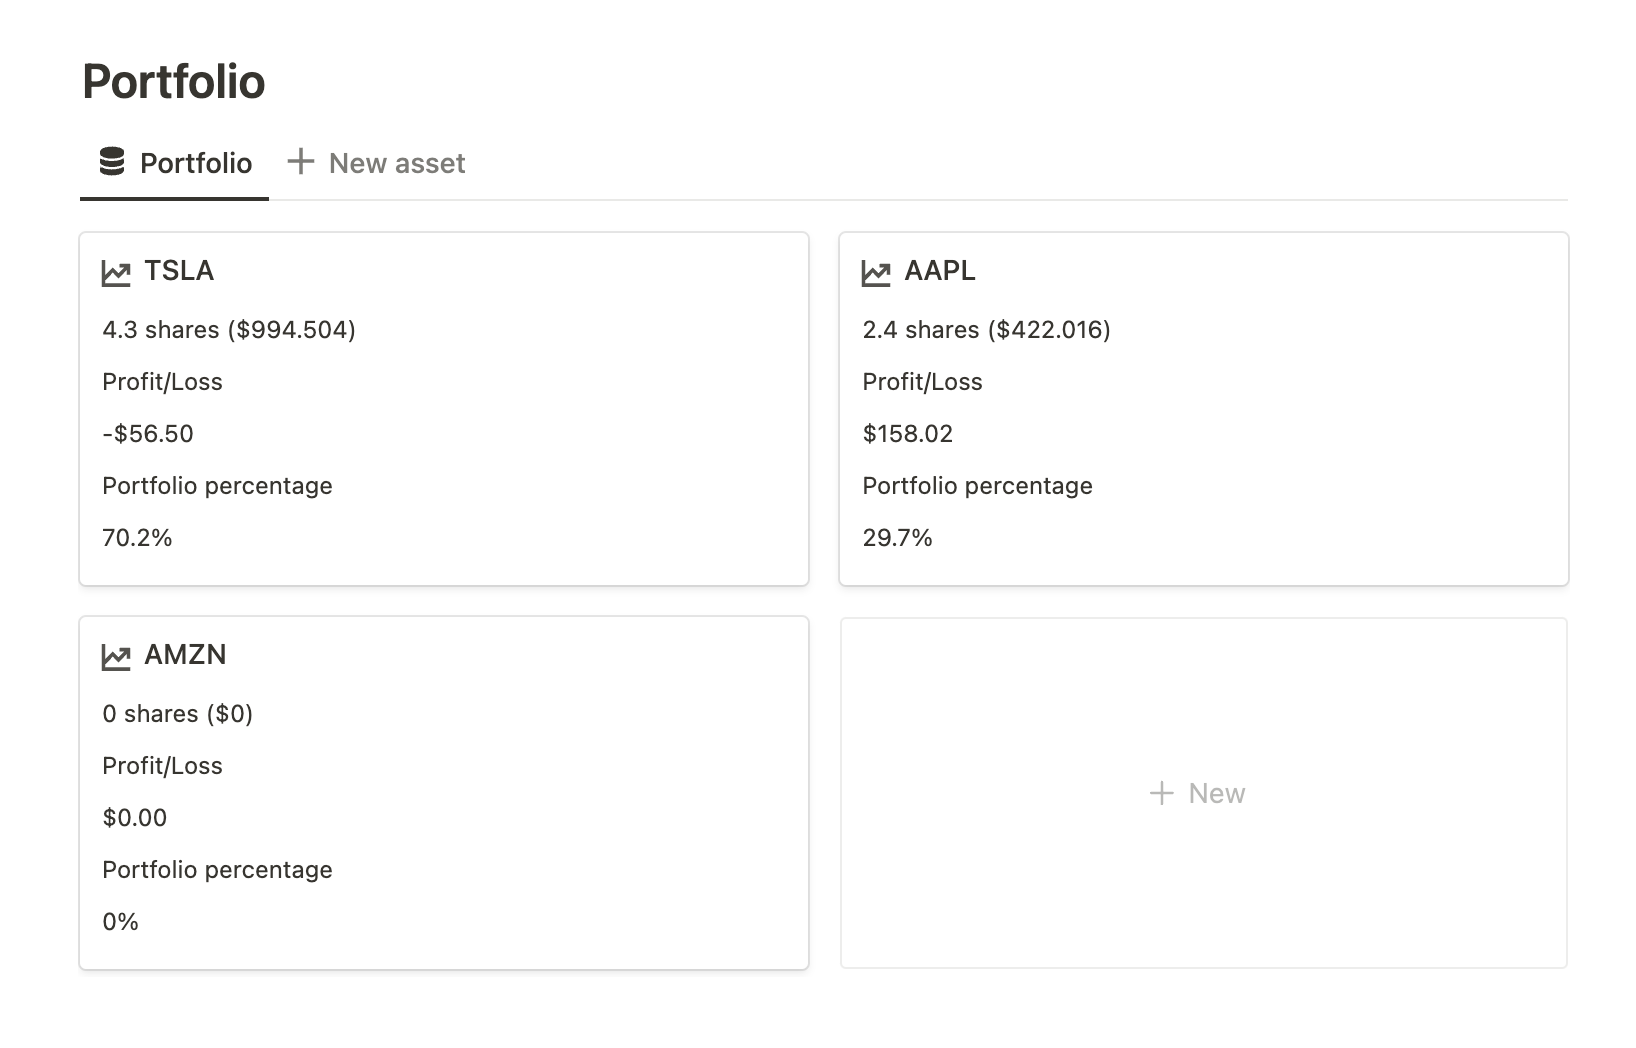Click Profit/Loss label in AMZN card

click(162, 766)
